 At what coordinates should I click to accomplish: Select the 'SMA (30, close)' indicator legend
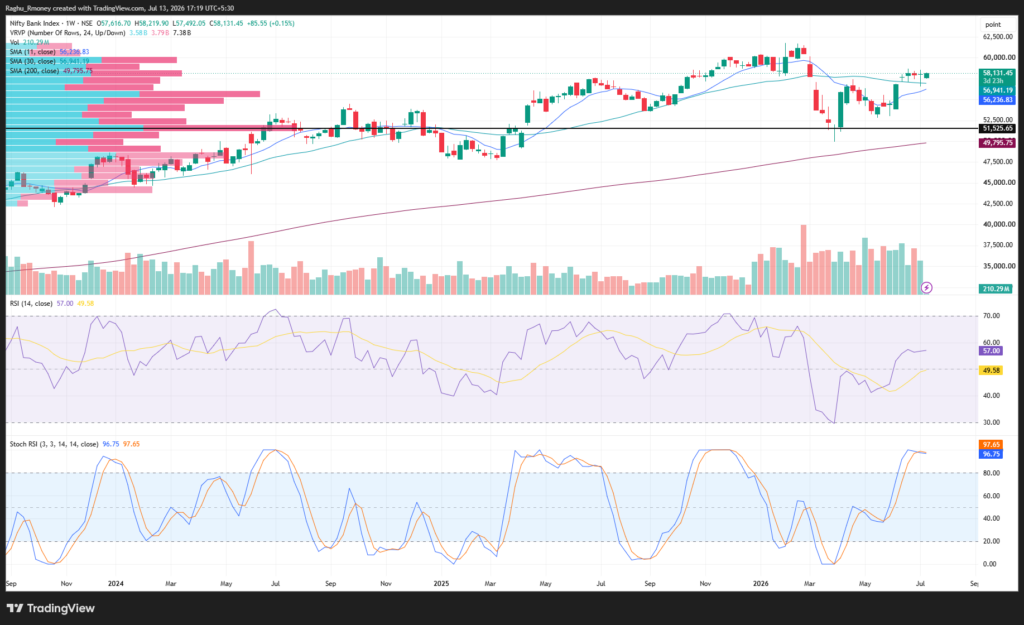click(32, 61)
